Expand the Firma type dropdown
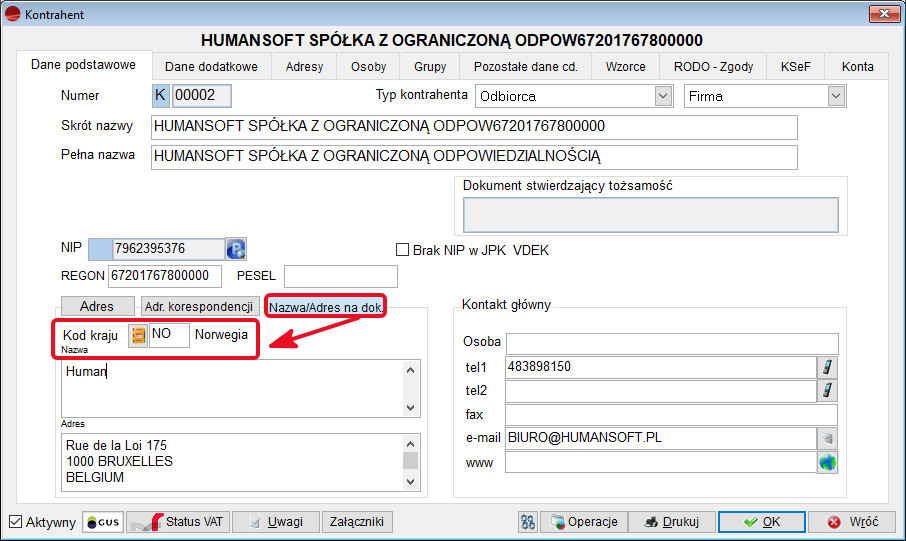The image size is (906, 541). (836, 96)
